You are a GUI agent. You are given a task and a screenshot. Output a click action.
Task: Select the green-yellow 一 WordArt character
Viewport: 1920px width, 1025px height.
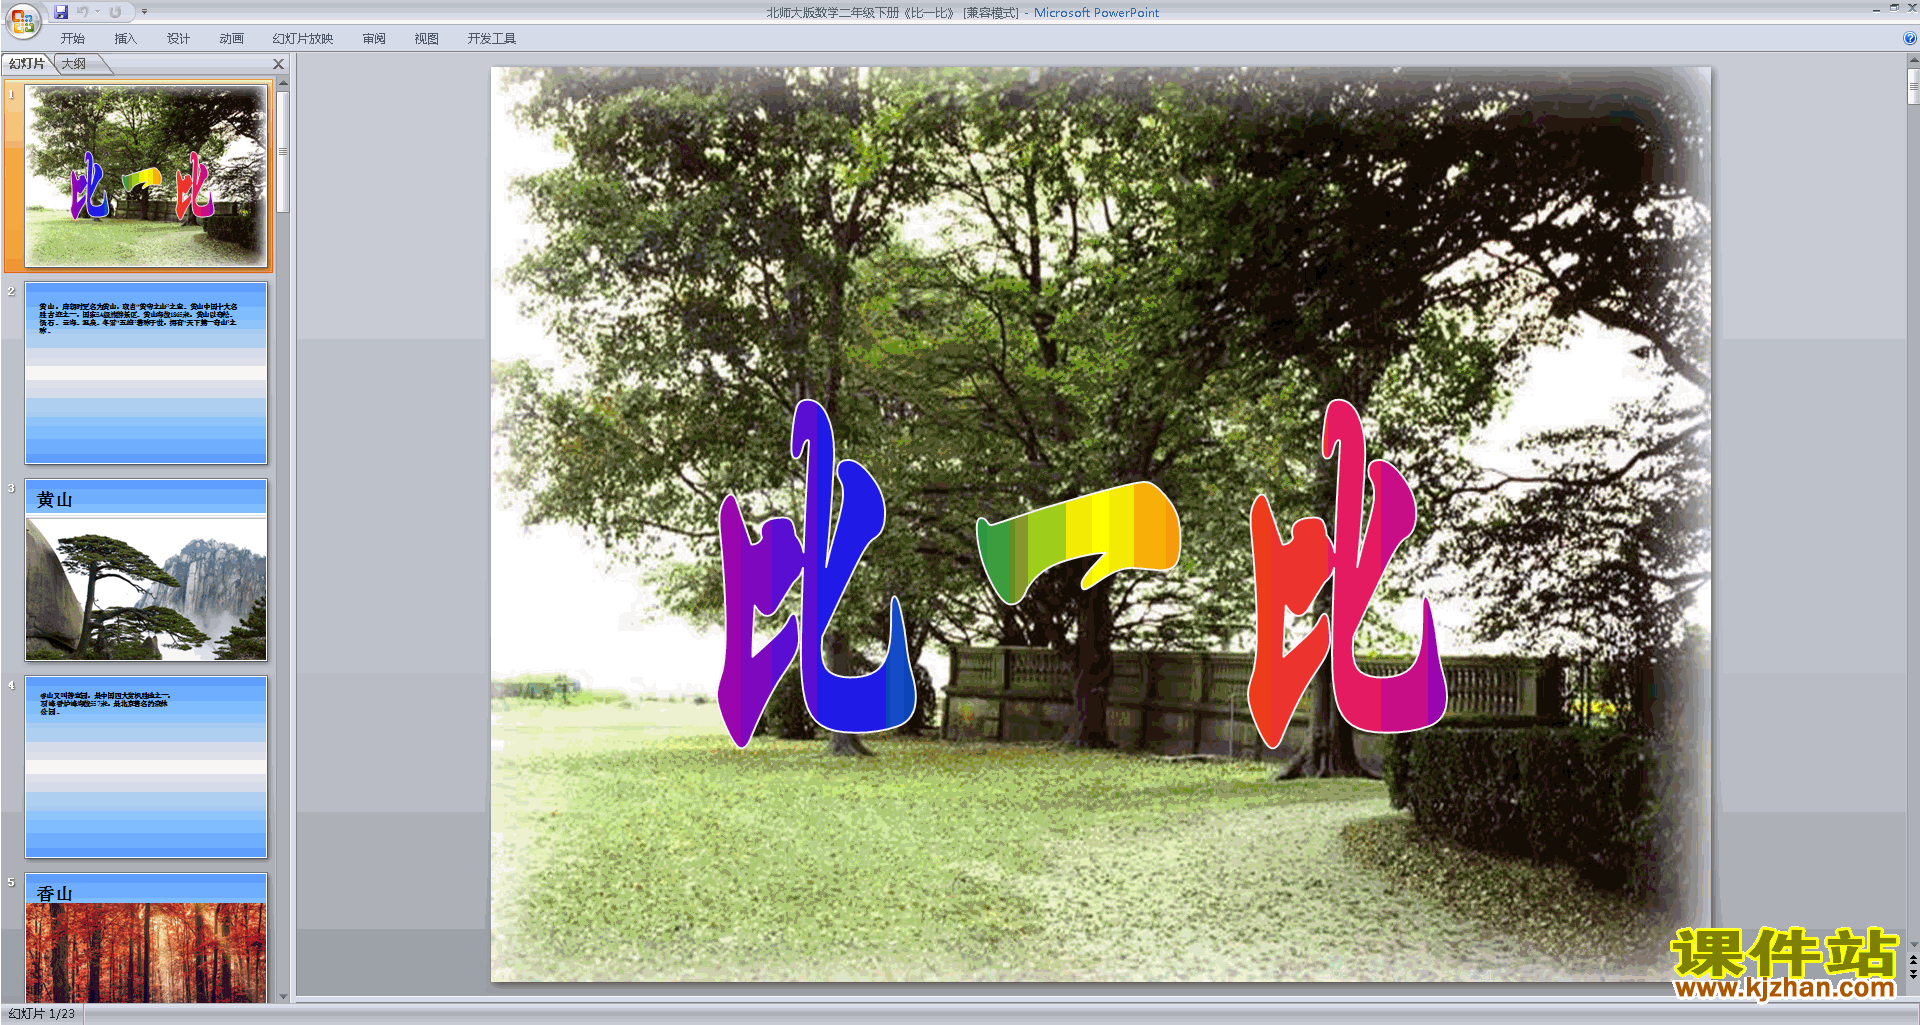1078,542
